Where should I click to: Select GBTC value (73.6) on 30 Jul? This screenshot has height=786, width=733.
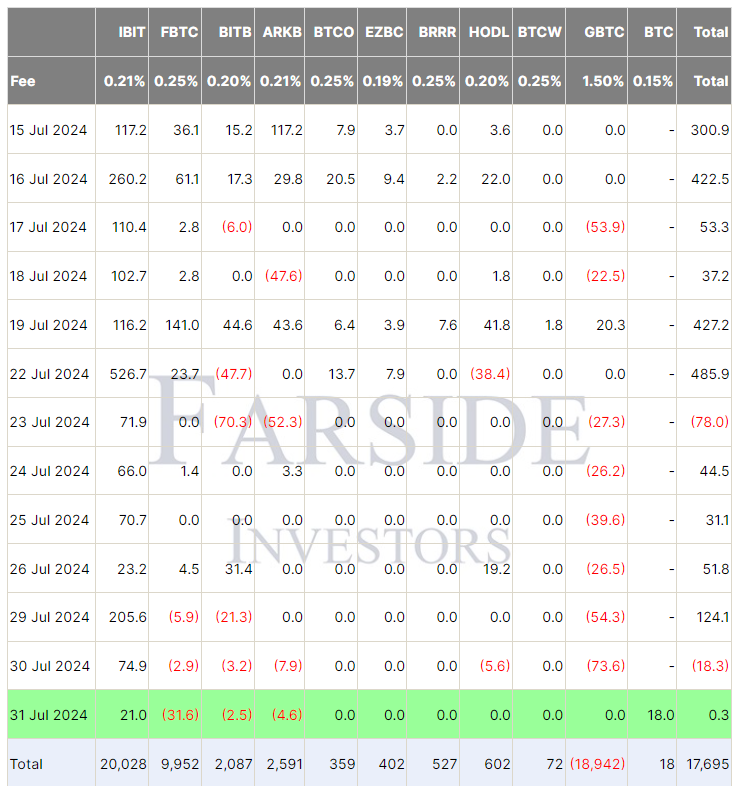tap(606, 666)
